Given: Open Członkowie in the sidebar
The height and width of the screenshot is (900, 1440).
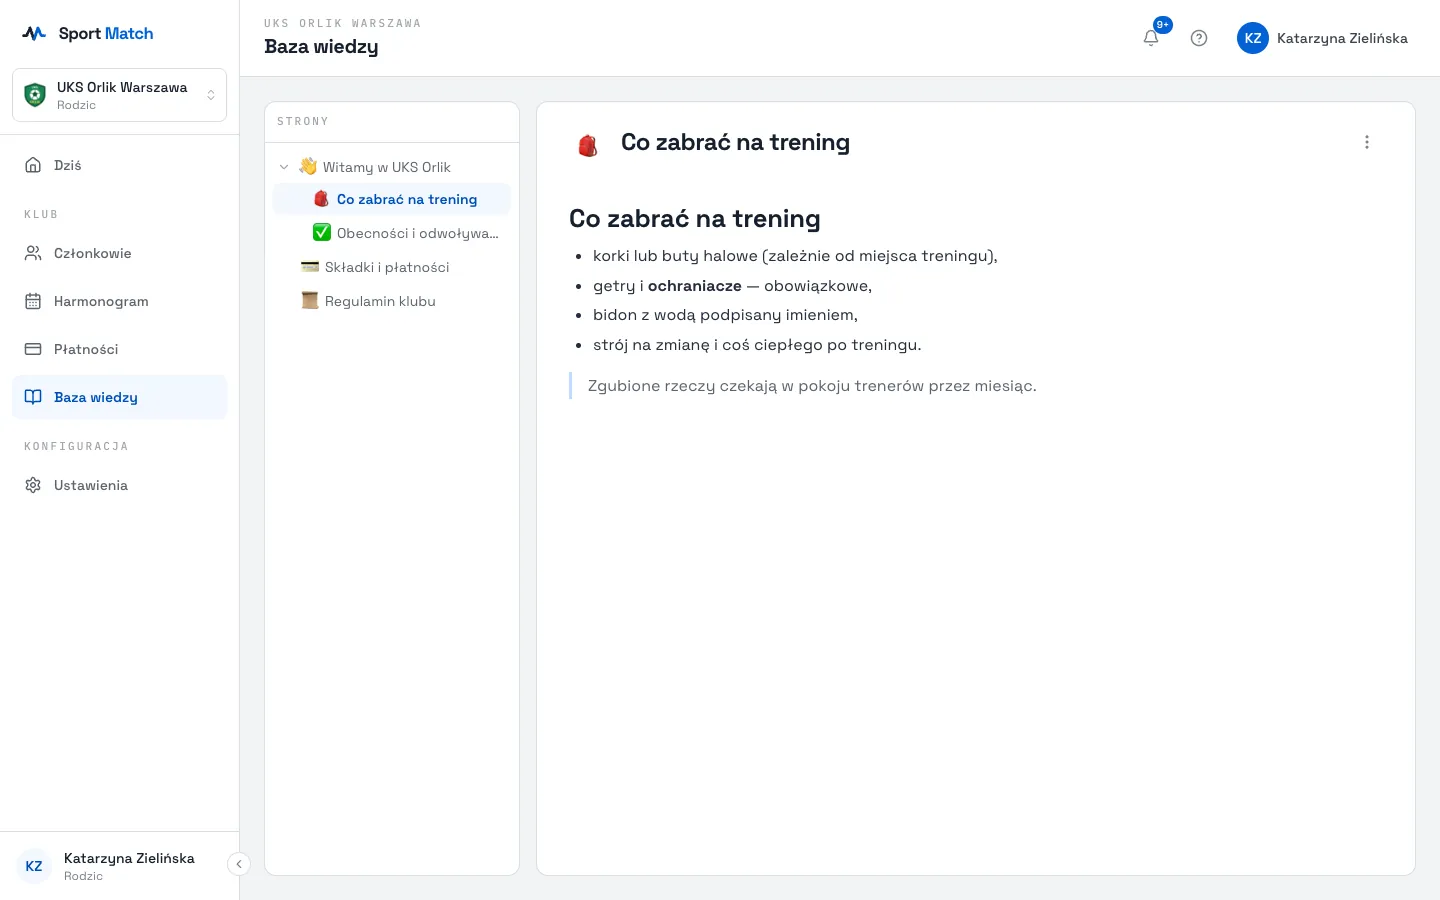Looking at the screenshot, I should click(x=120, y=253).
